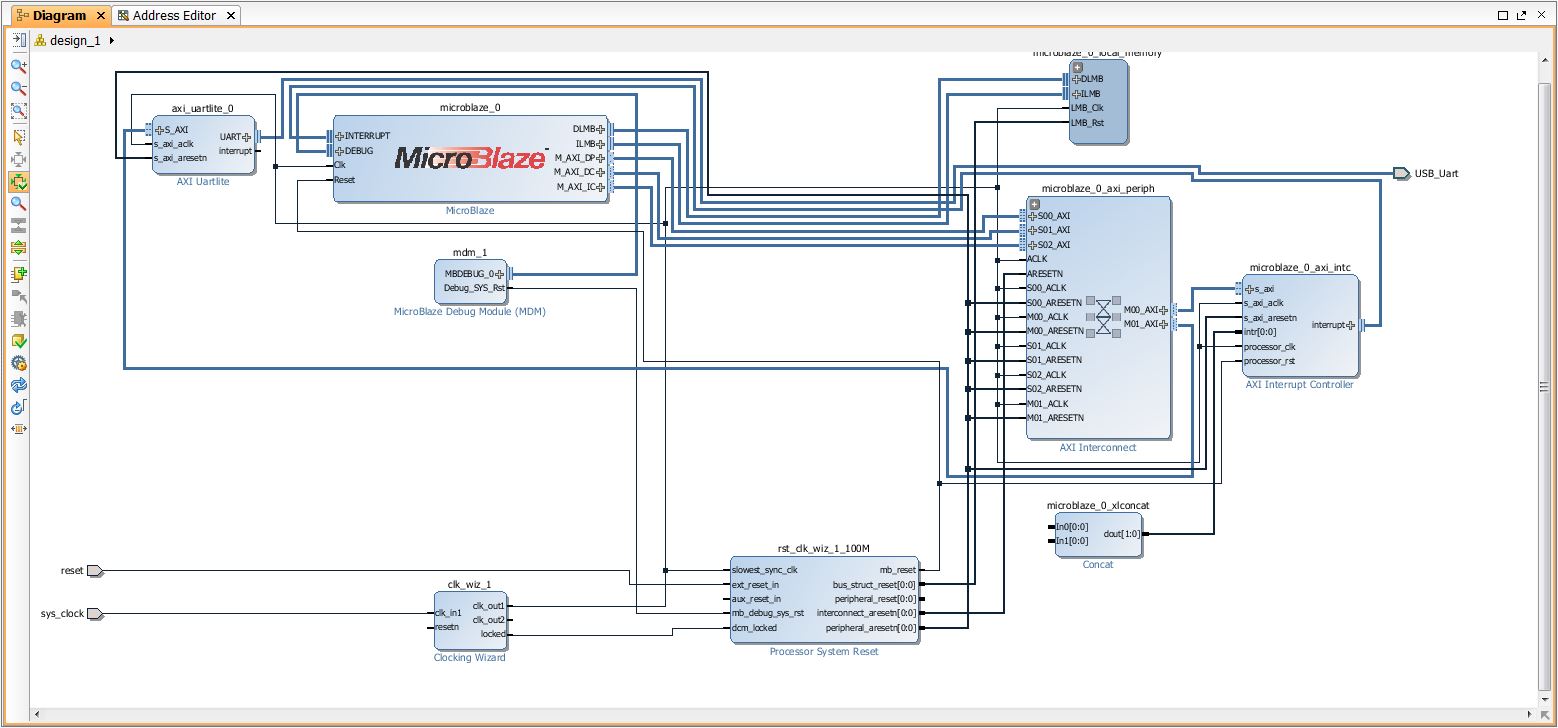Click the Collapse All toolbar icon
Screen dimensions: 1558x728
click(18, 226)
